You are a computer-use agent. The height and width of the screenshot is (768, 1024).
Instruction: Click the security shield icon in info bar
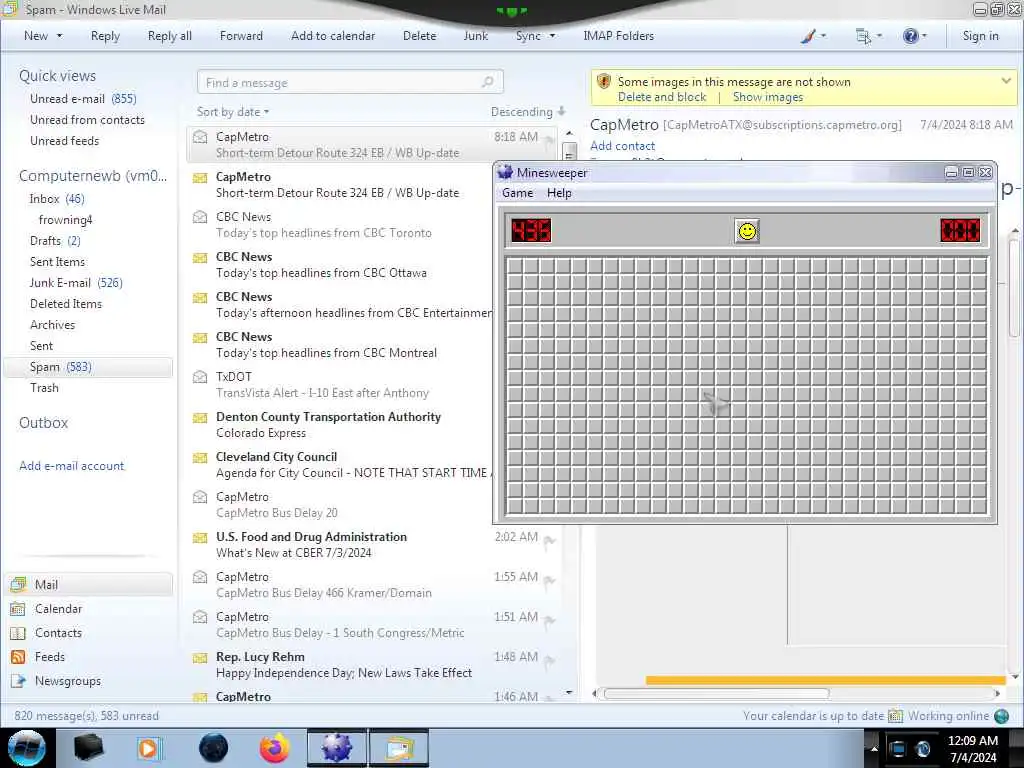[x=603, y=82]
